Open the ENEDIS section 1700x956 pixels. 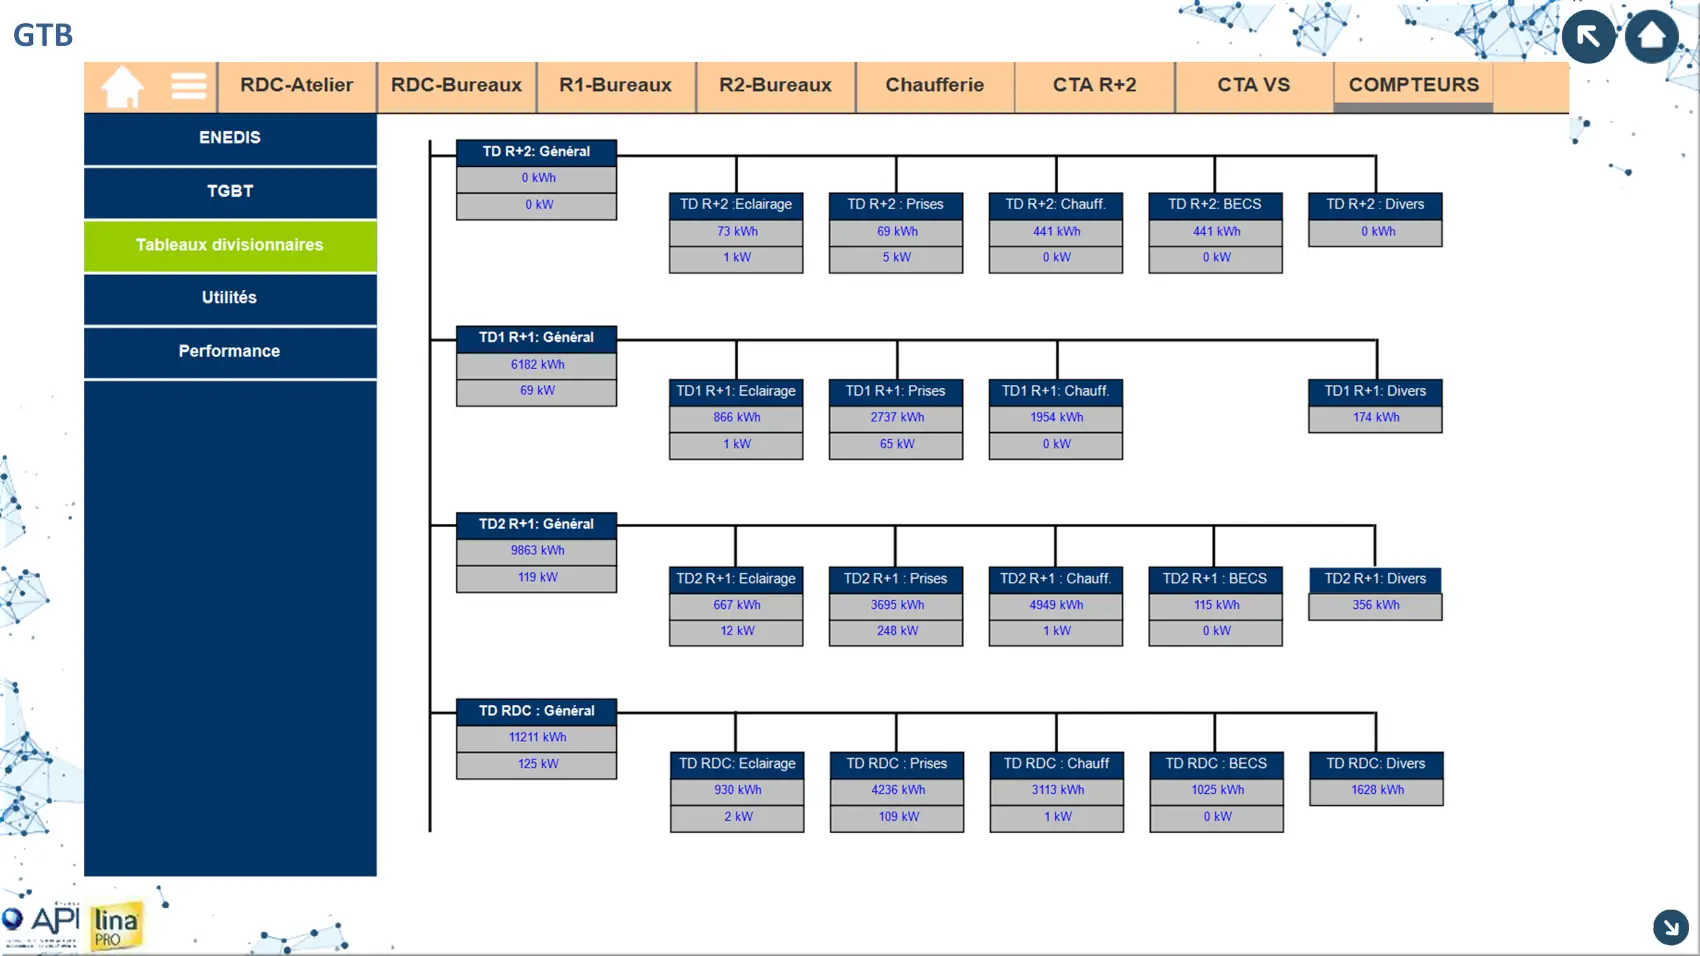[x=230, y=138]
